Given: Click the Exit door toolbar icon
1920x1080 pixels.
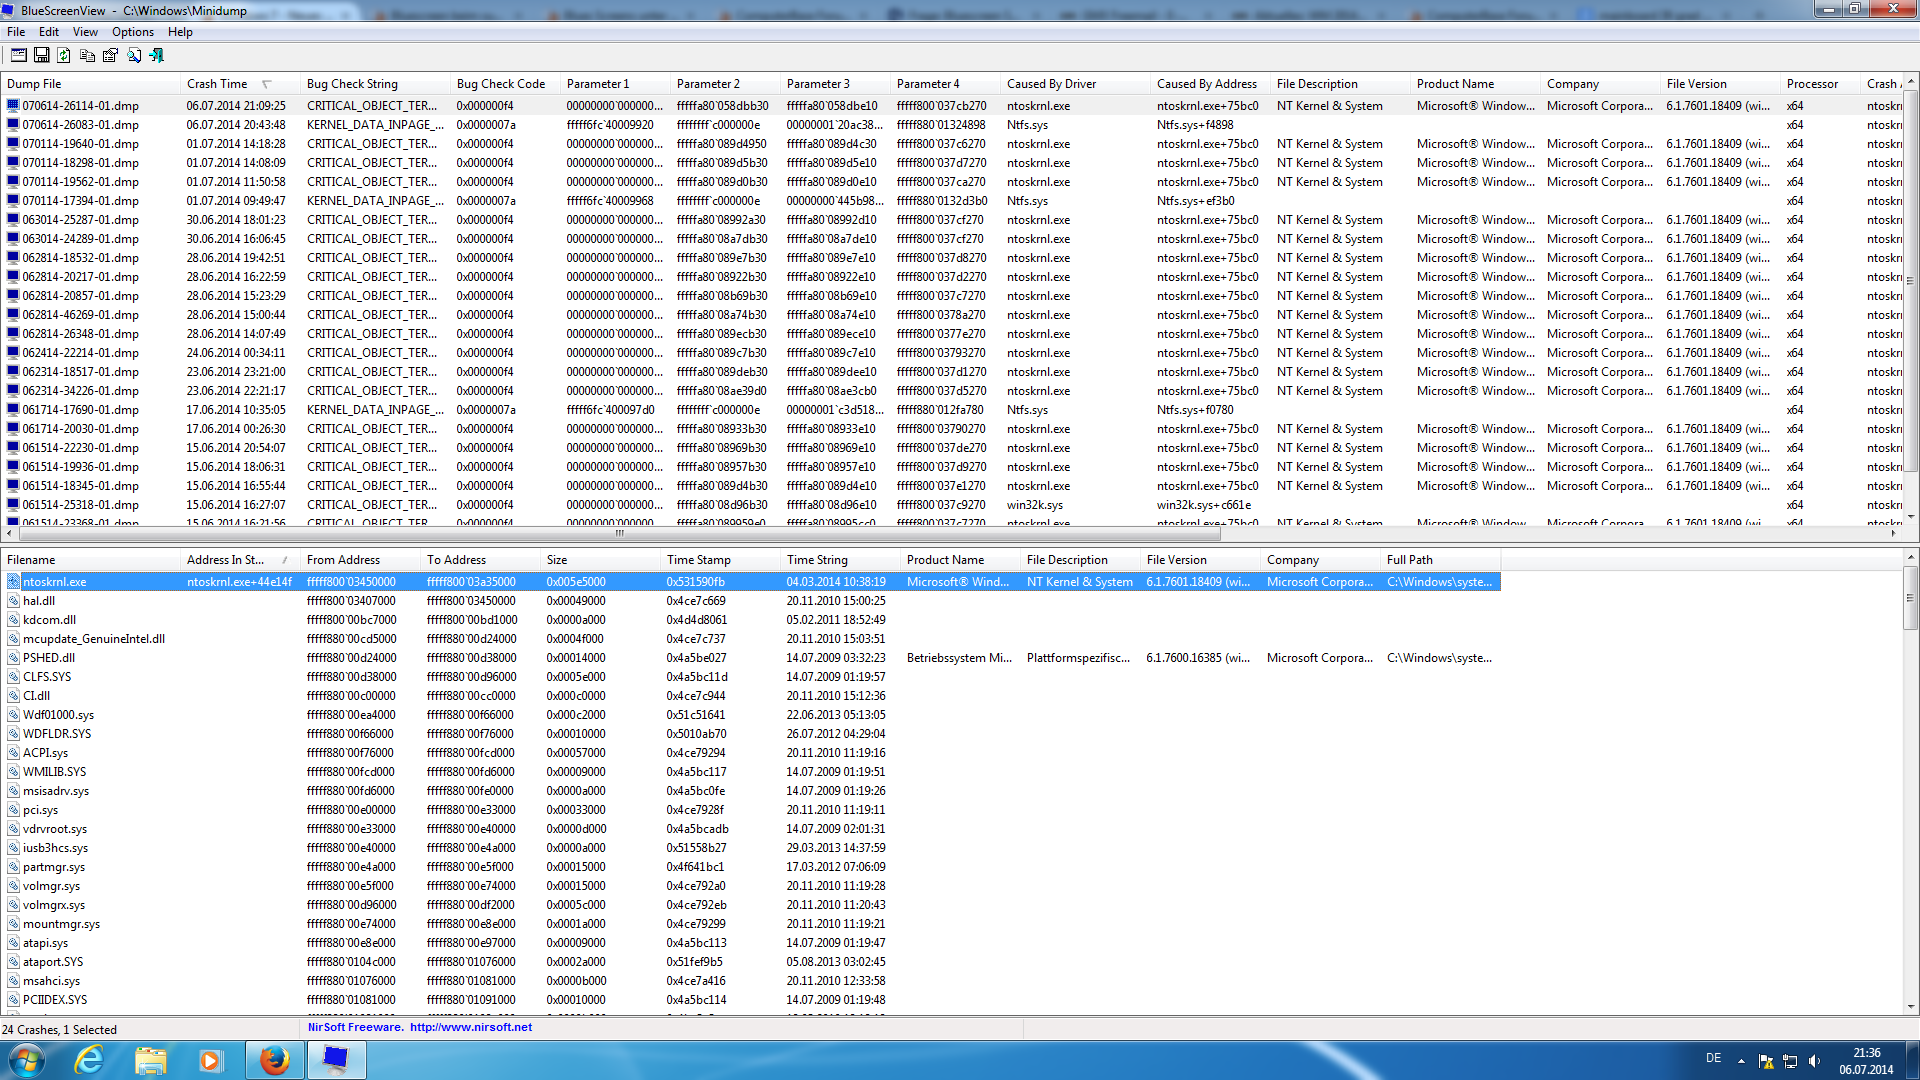Looking at the screenshot, I should [x=156, y=55].
